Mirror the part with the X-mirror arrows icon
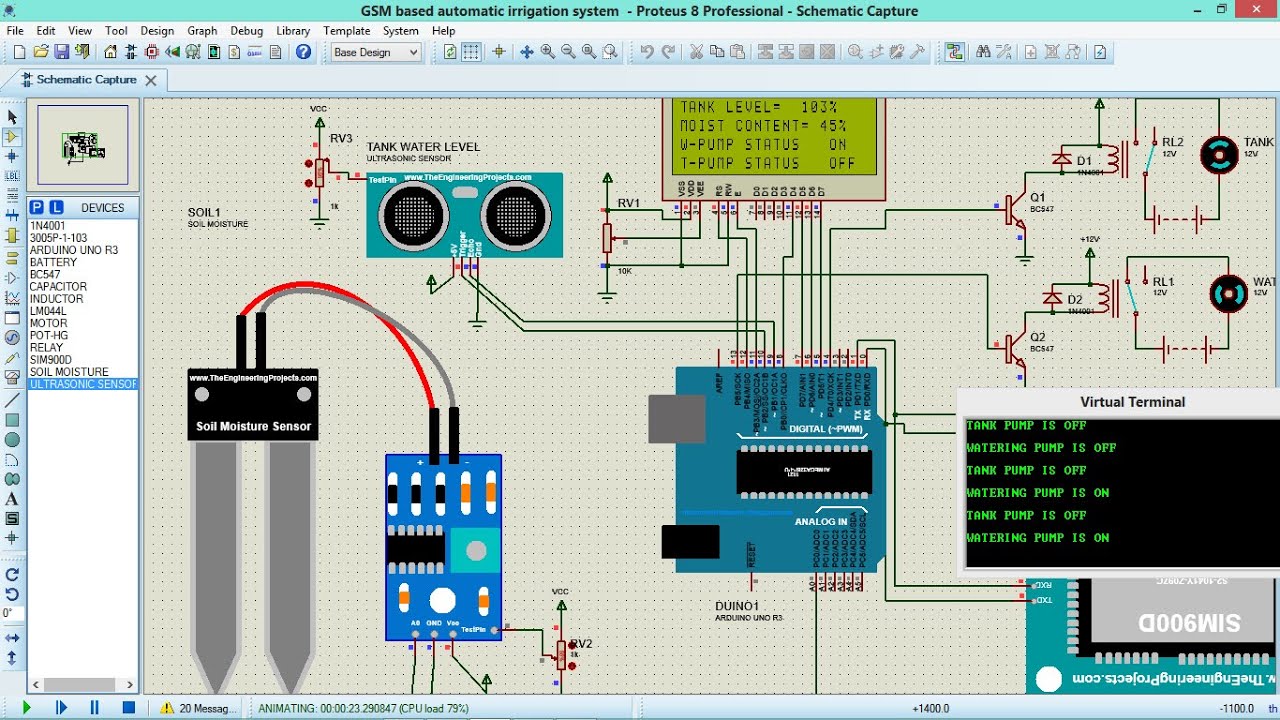The height and width of the screenshot is (720, 1280). click(12, 637)
